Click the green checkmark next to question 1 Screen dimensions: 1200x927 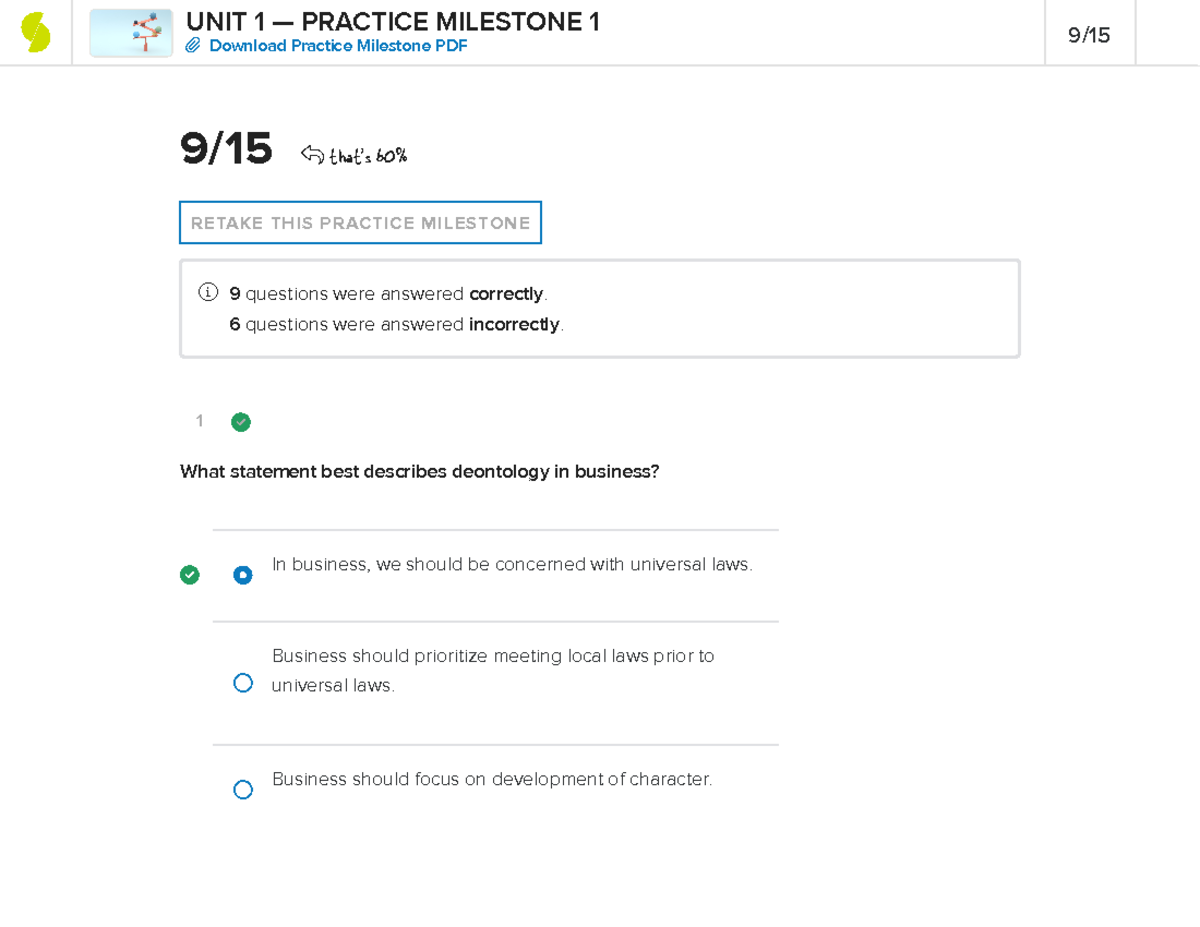click(x=241, y=422)
